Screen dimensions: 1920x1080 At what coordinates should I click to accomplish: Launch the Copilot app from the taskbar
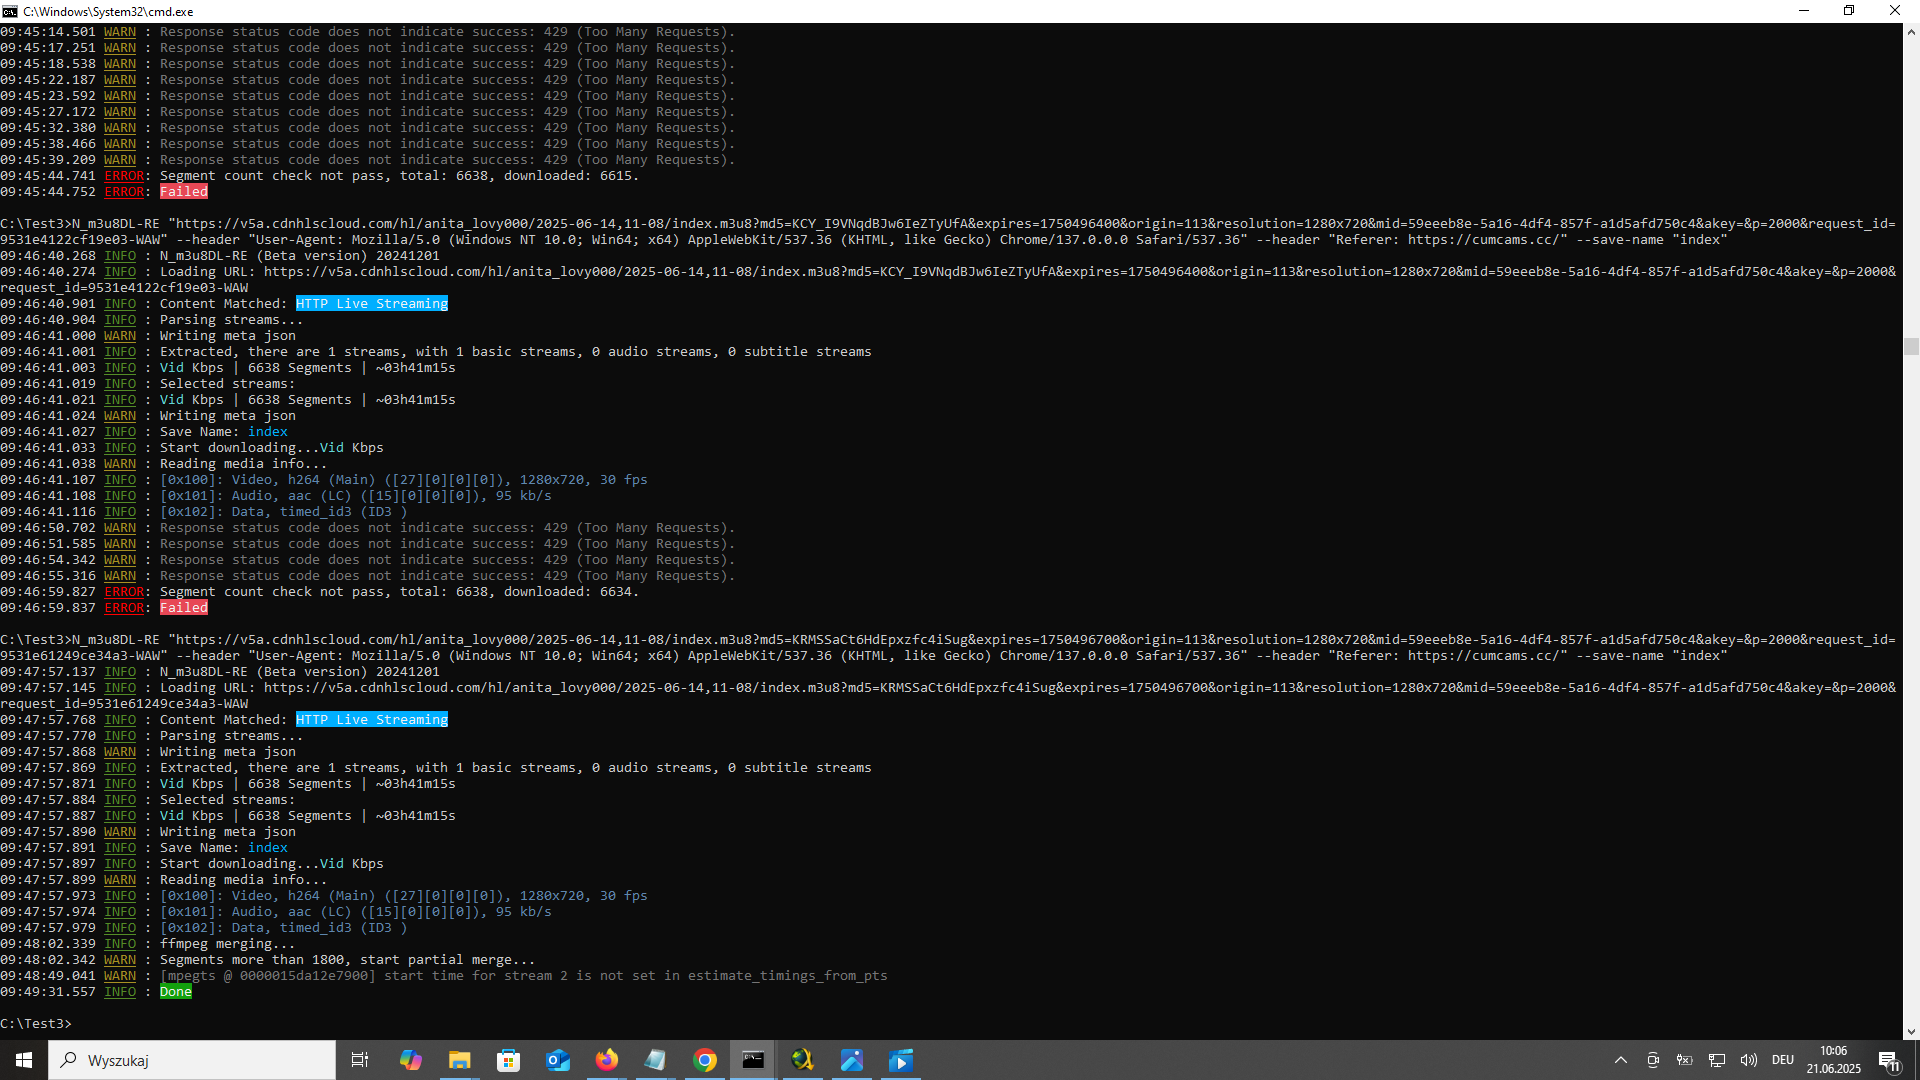click(x=410, y=1060)
